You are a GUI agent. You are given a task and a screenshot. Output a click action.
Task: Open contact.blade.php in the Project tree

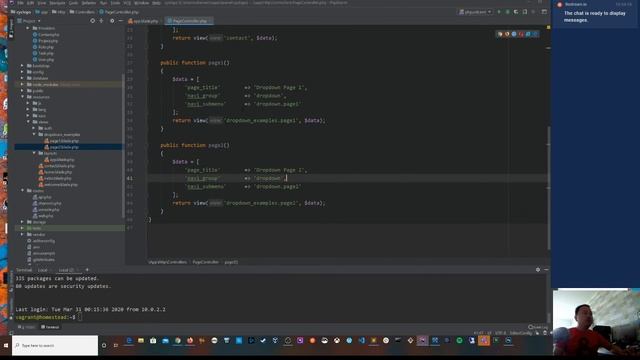(x=57, y=166)
